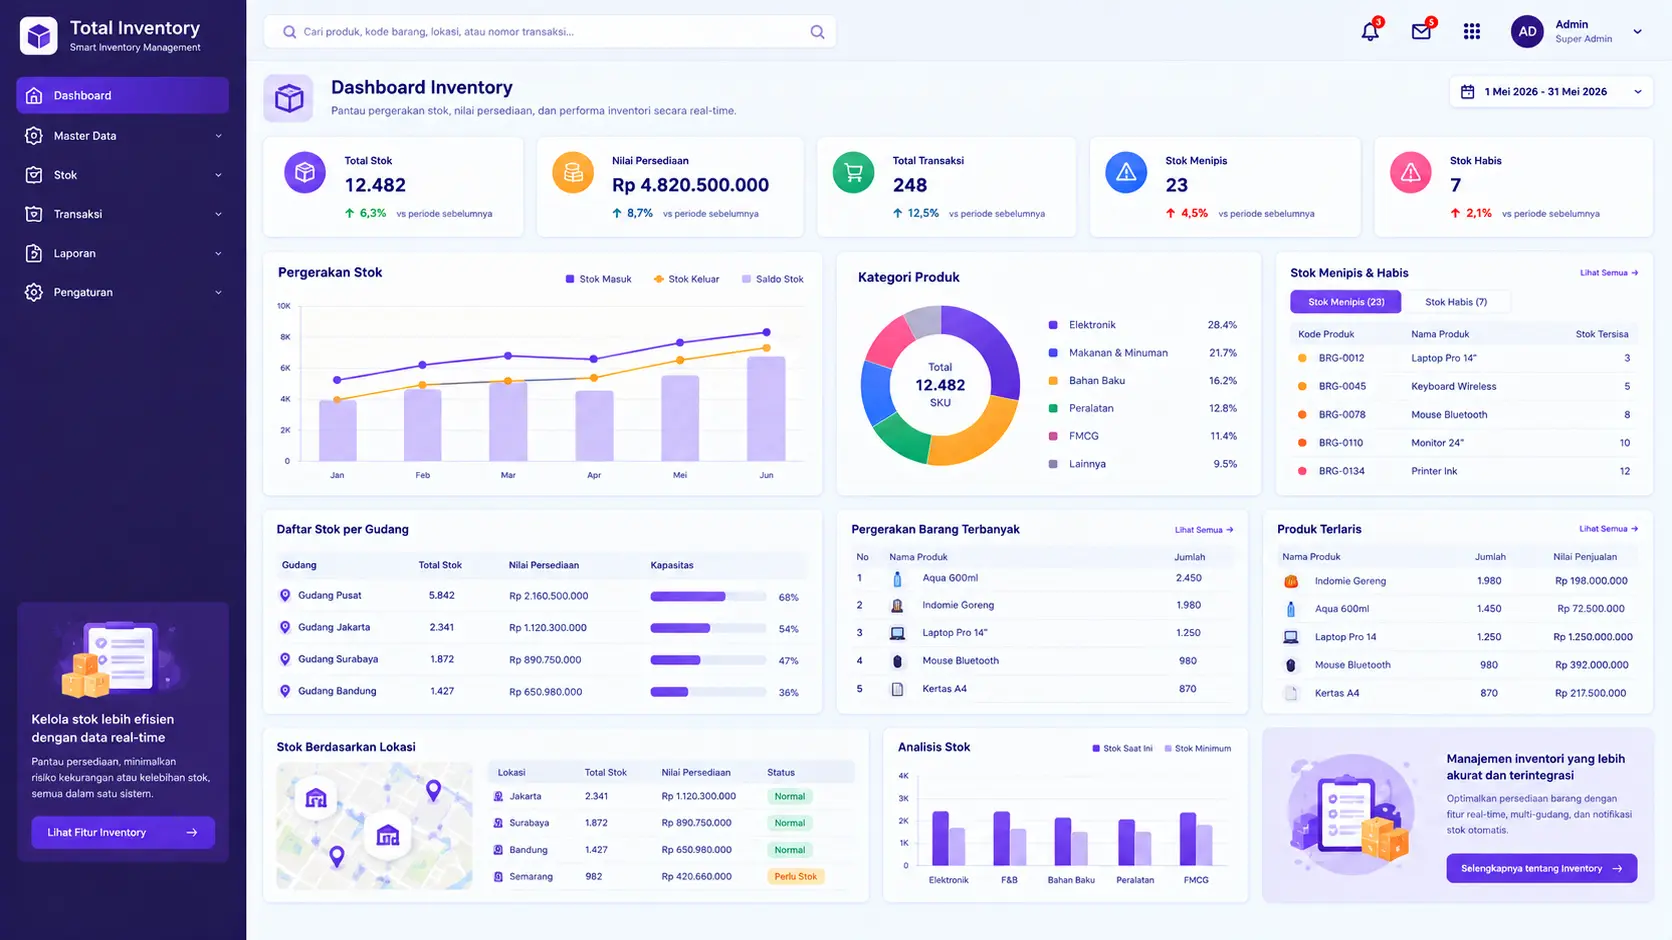Screen dimensions: 1672x940
Task: Expand the Transaksi sidebar menu
Action: [122, 214]
